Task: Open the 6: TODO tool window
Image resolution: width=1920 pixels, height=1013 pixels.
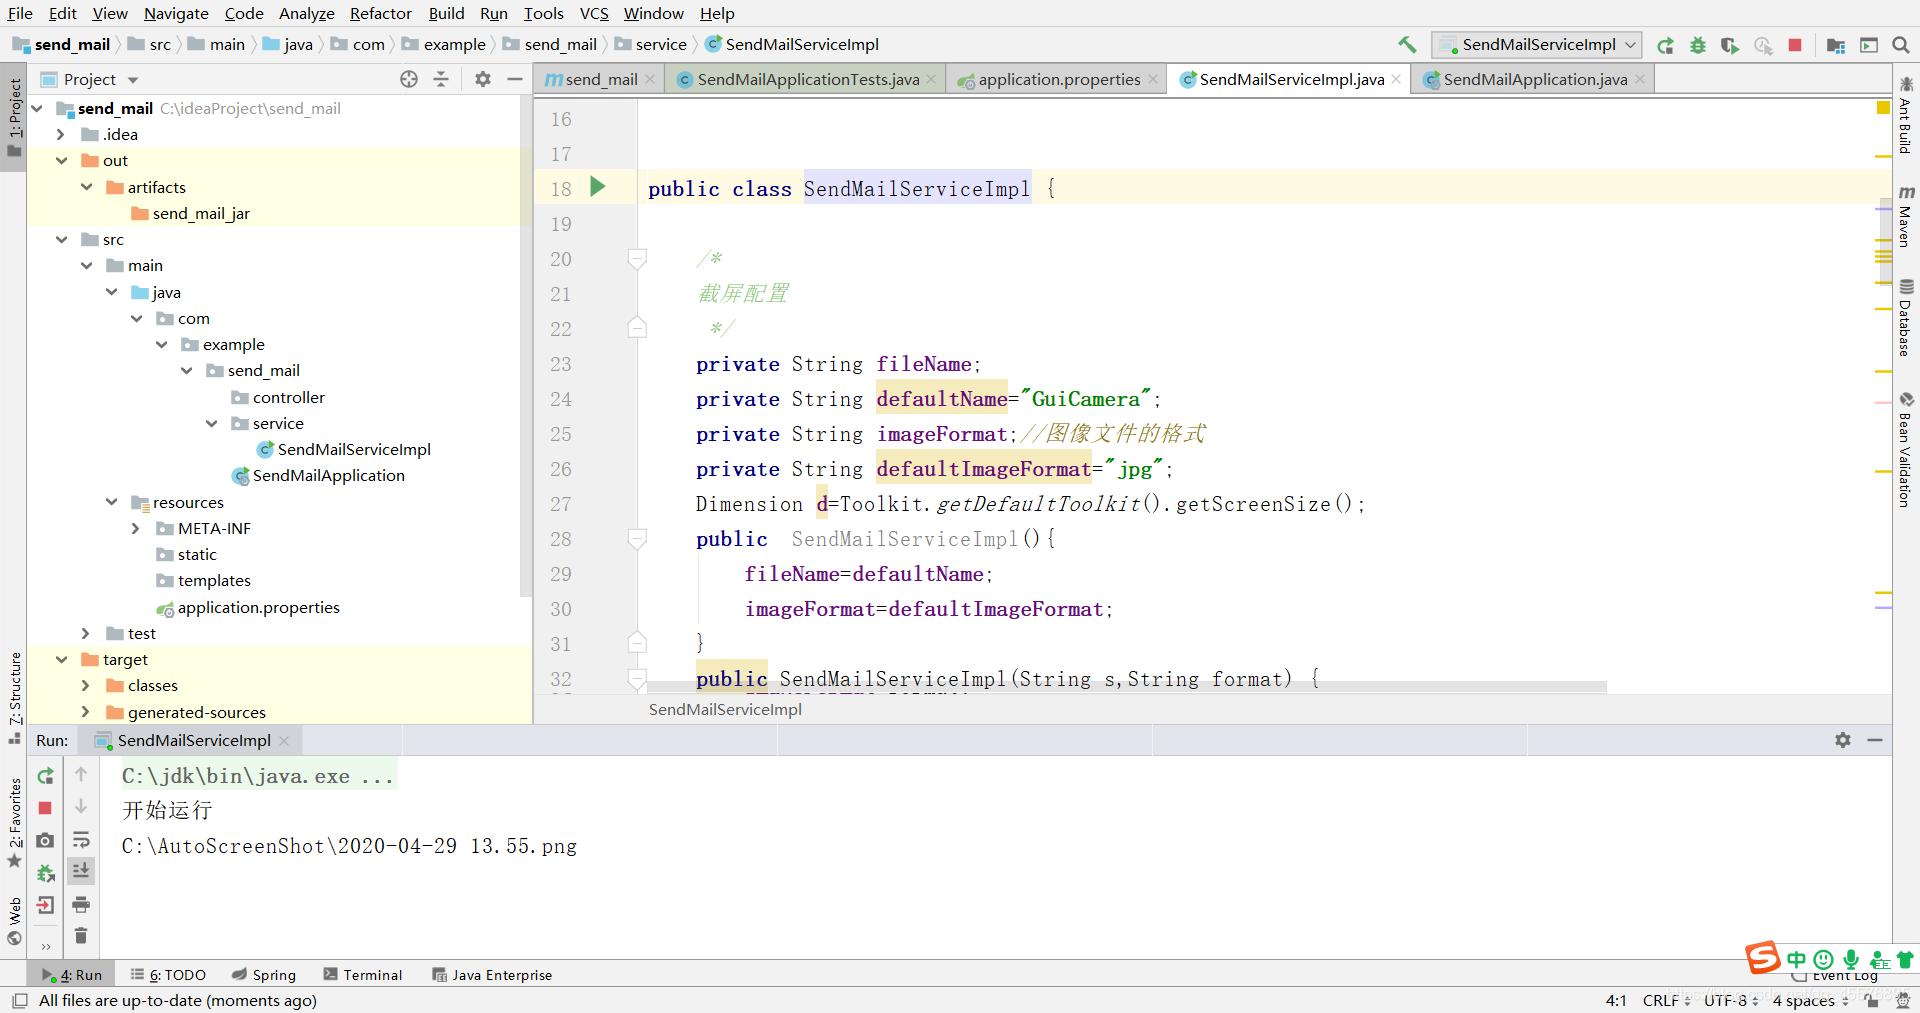Action: 168,975
